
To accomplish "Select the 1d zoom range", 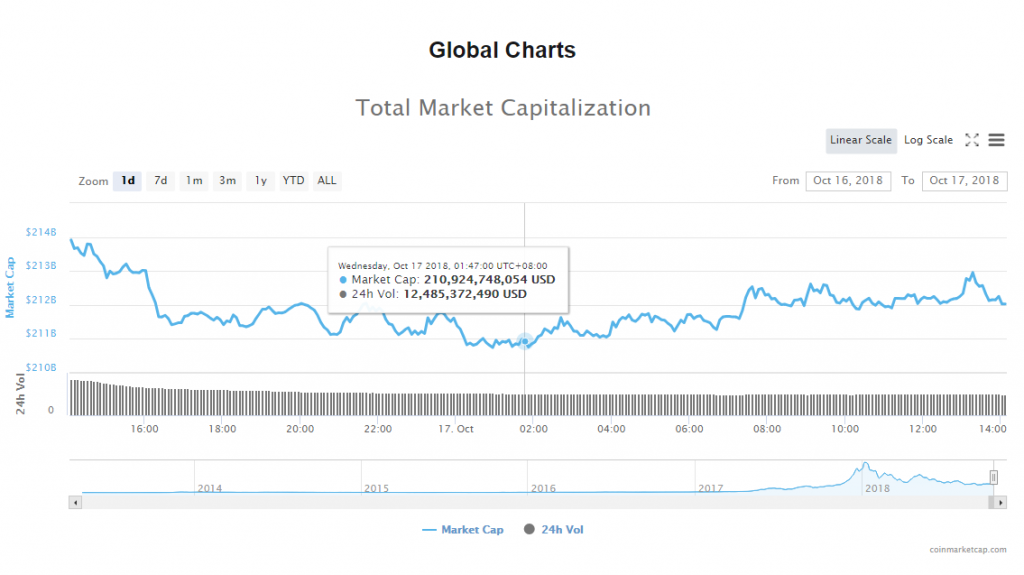I will point(127,181).
